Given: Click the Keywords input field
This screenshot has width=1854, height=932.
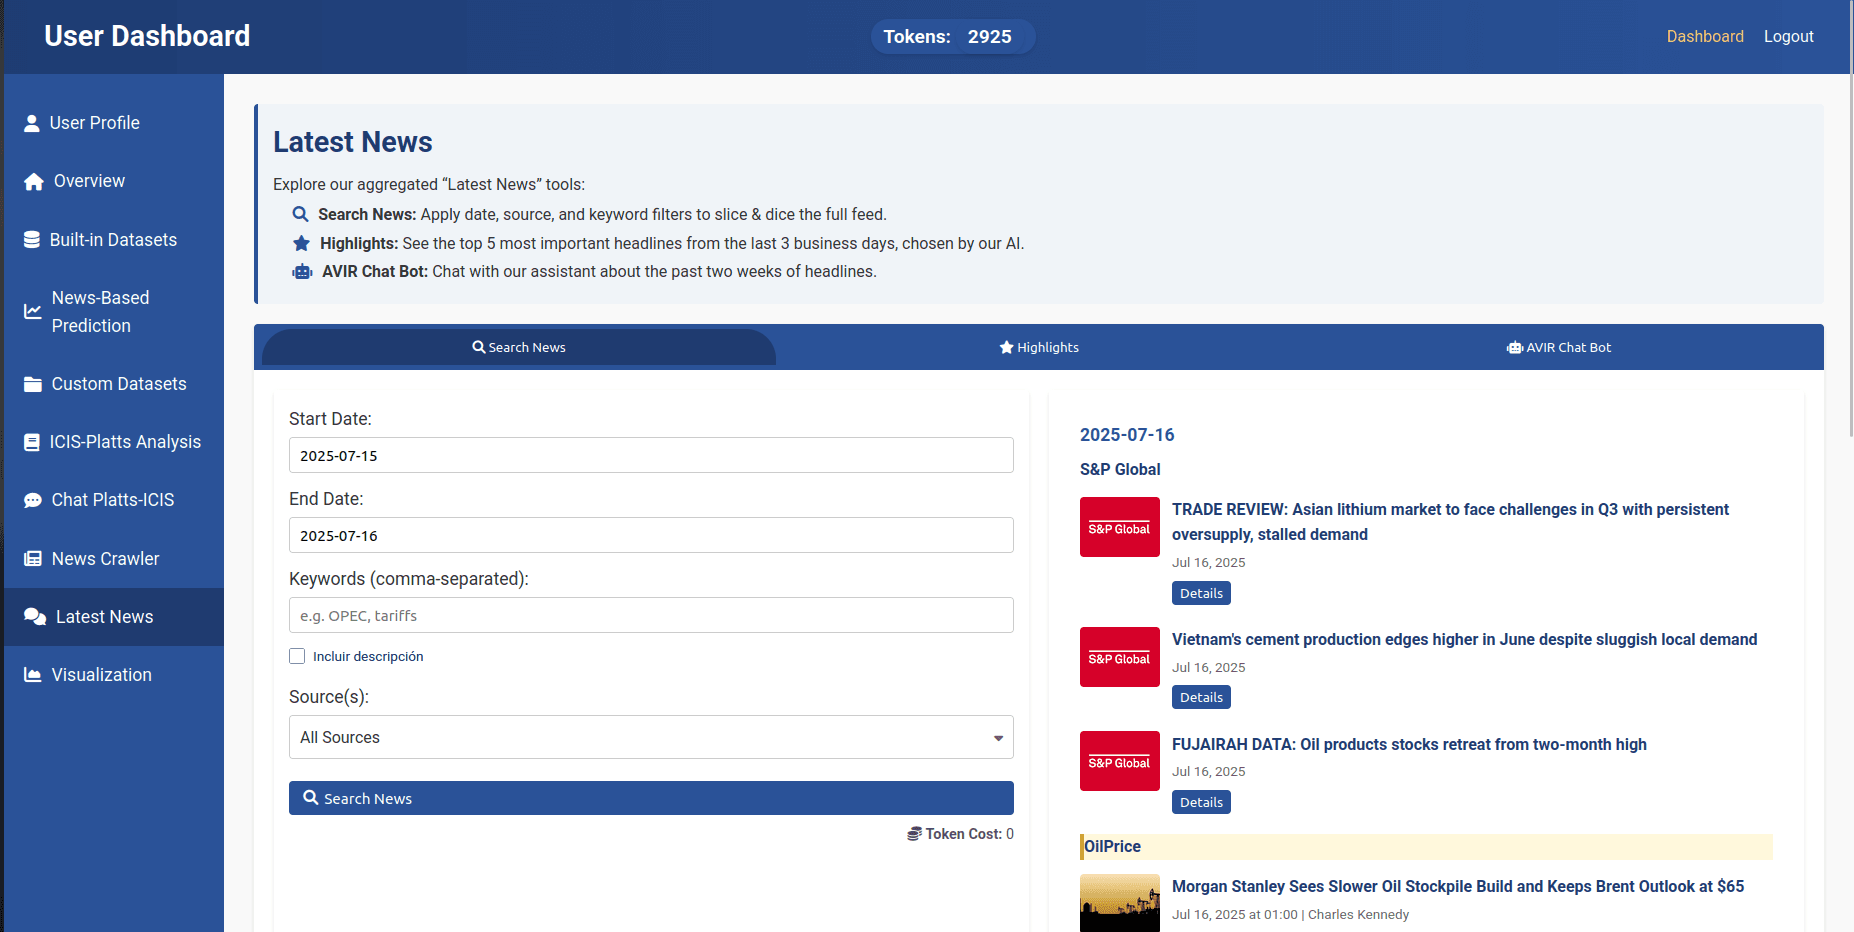Looking at the screenshot, I should [x=650, y=615].
